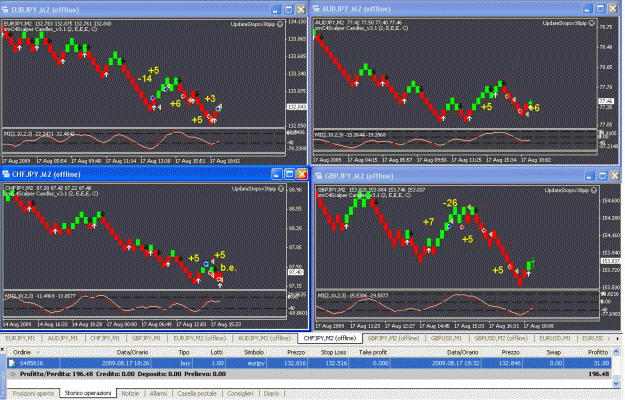Open the Casella postale terminal tab
Screen dimensions: 625x400
197,393
